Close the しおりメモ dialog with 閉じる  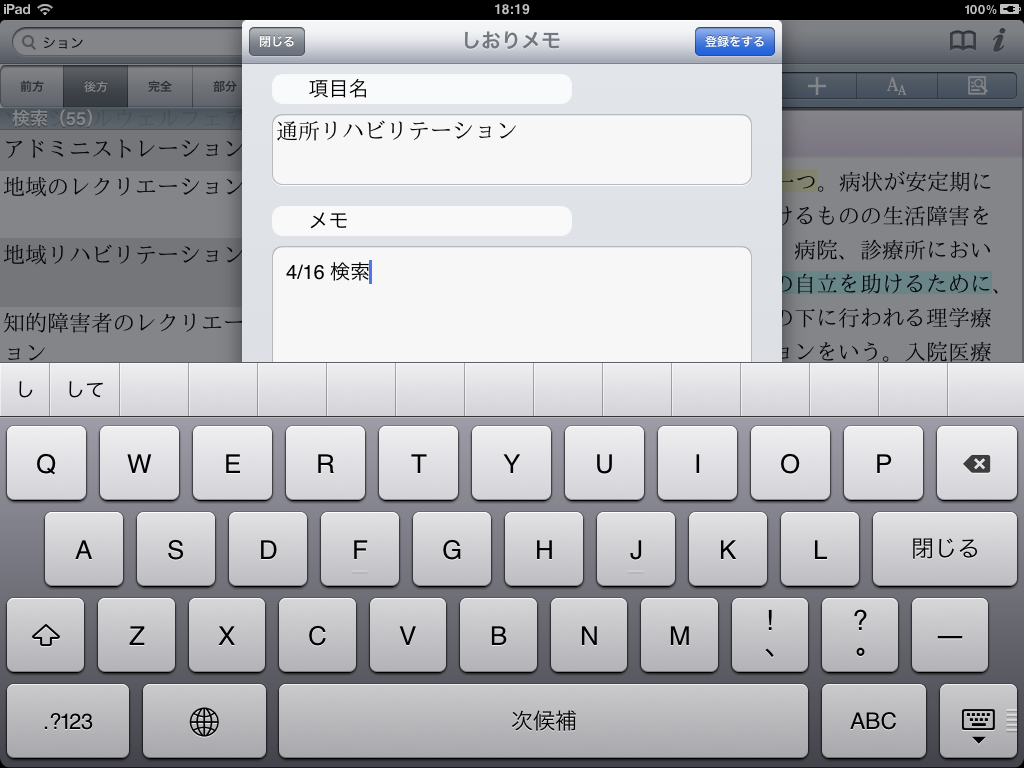tap(277, 42)
